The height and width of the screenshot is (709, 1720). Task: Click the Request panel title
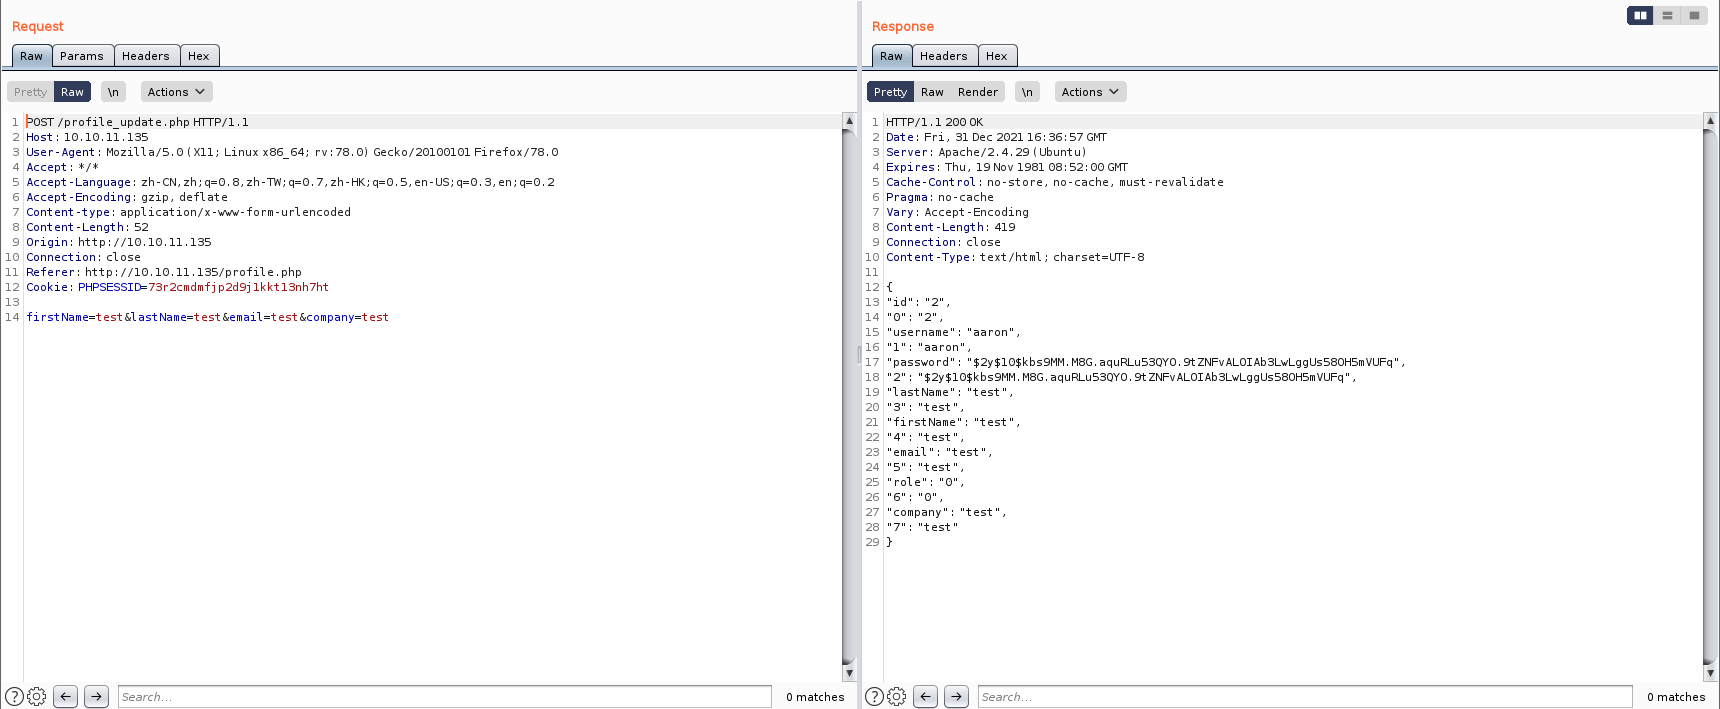pos(38,26)
